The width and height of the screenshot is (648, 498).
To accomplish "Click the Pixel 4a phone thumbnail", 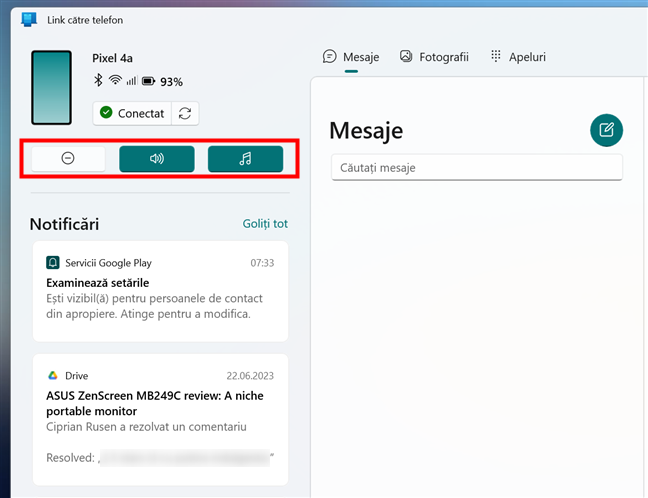I will tap(52, 88).
